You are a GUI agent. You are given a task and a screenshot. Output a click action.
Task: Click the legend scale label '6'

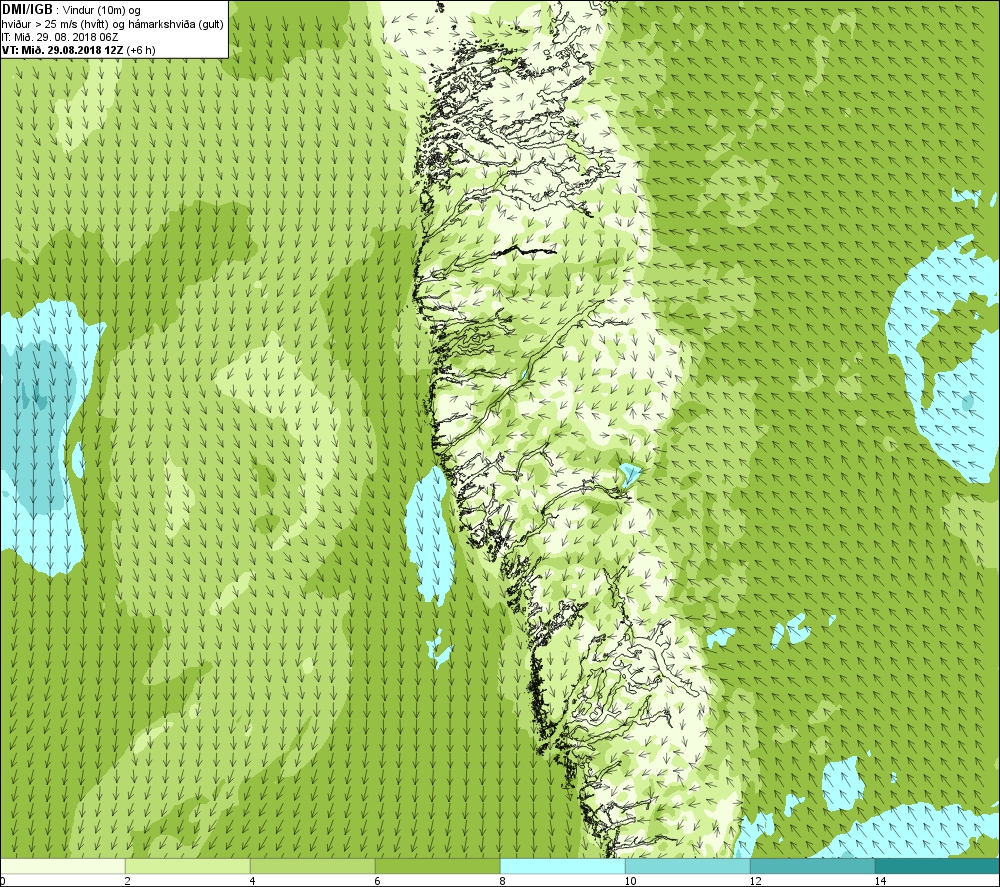(378, 881)
